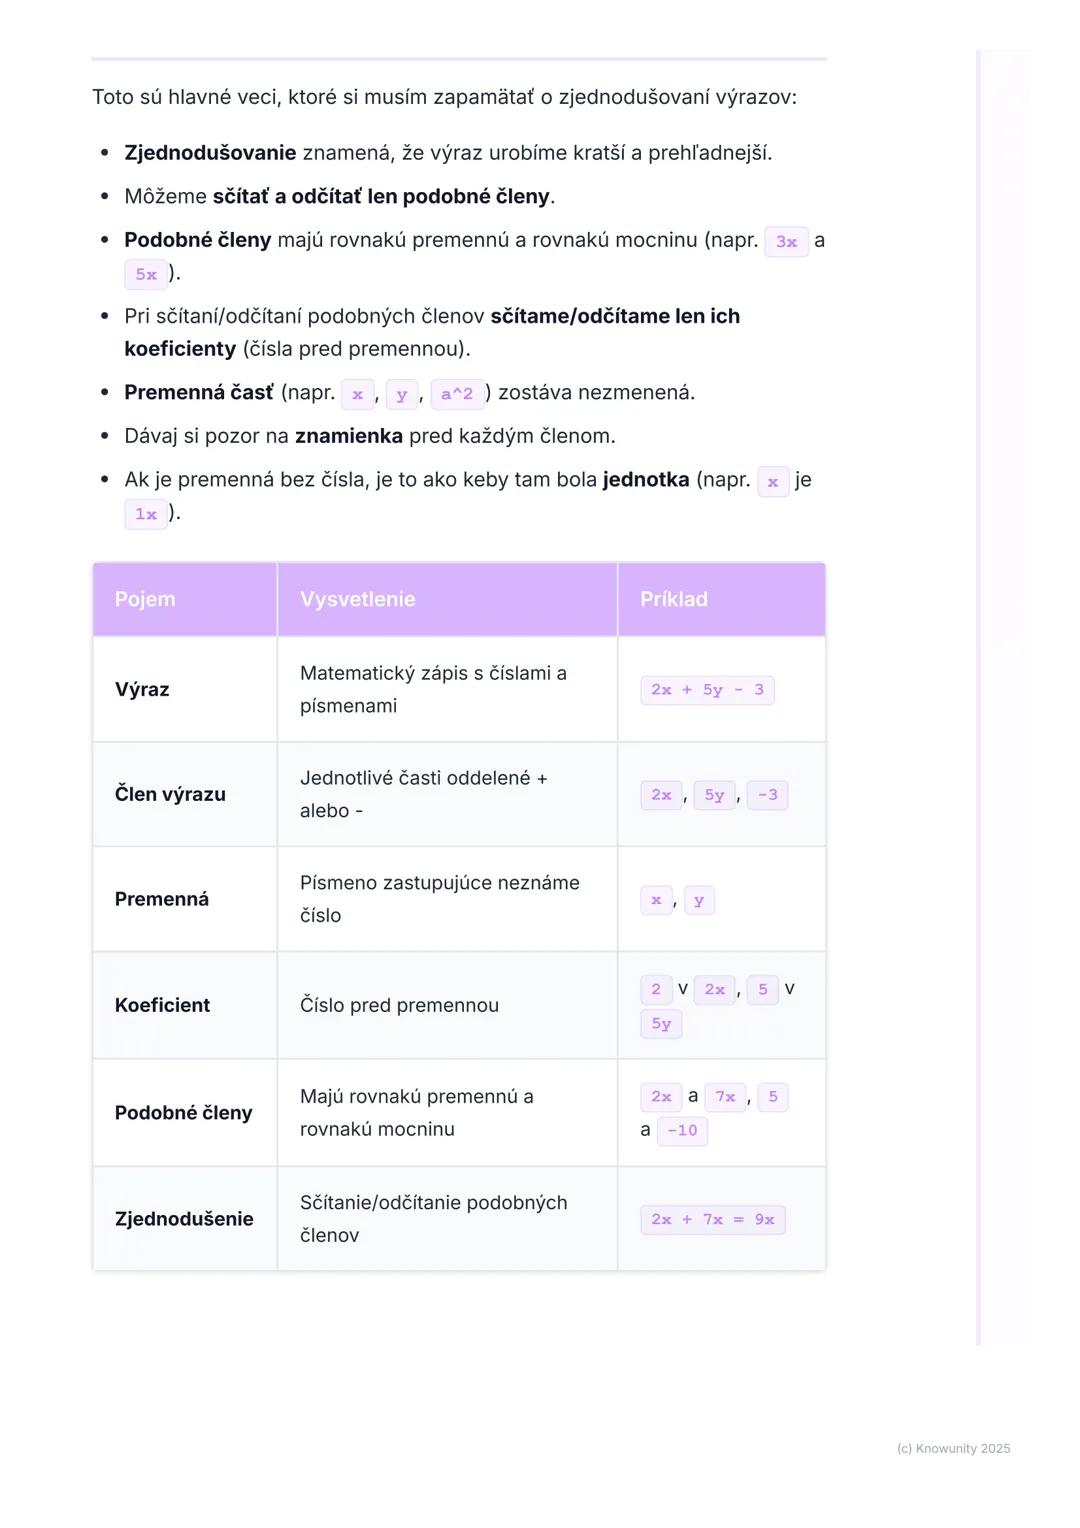Select the "a^2" code chip
The height and width of the screenshot is (1528, 1080).
coord(457,394)
